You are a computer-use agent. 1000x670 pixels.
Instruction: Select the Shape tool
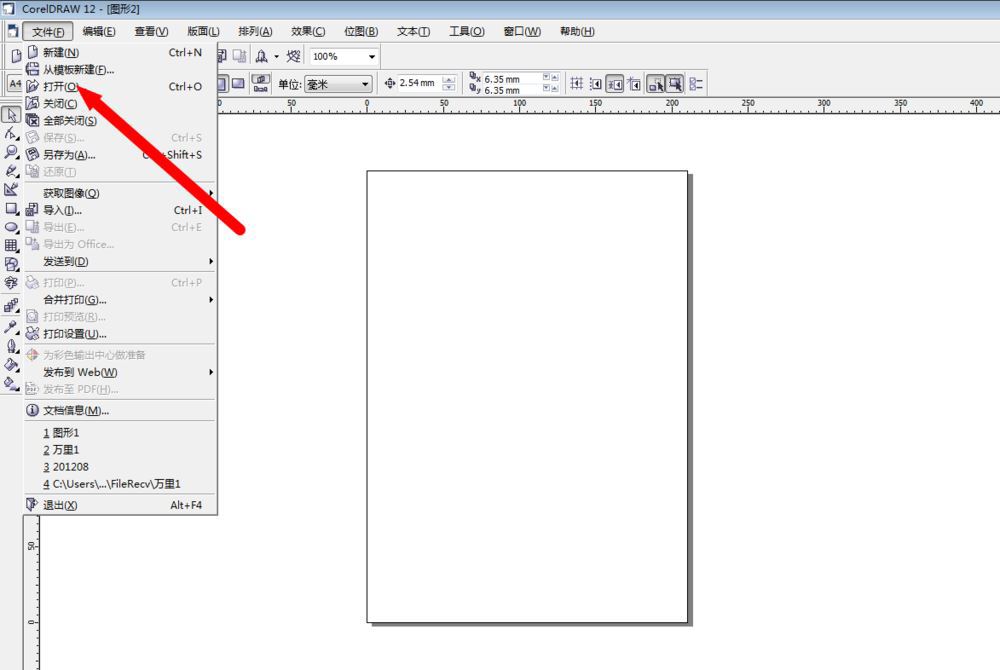click(12, 133)
